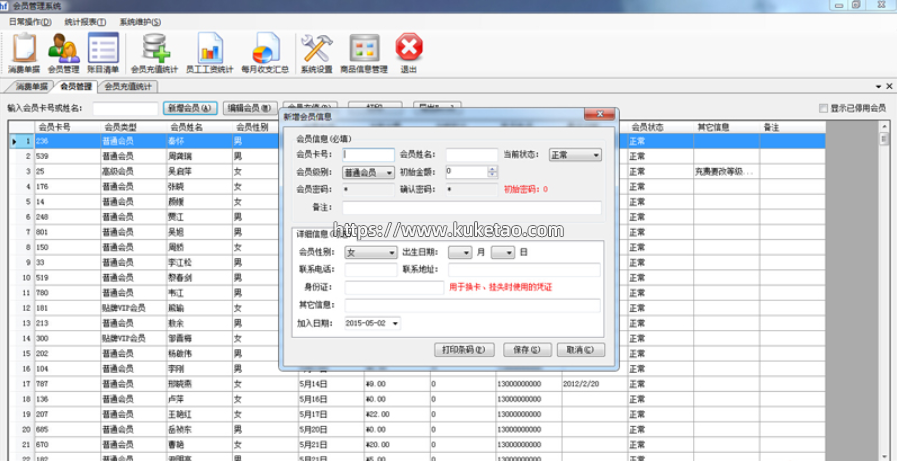This screenshot has width=897, height=461.
Task: Toggle 显示已停用会员 checkbox
Action: pos(823,108)
